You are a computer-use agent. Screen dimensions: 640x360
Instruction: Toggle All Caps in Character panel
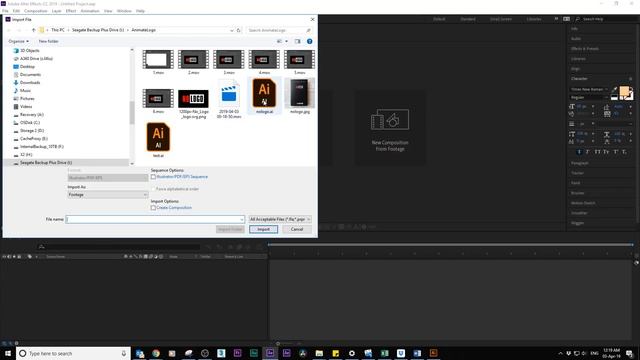coord(597,152)
